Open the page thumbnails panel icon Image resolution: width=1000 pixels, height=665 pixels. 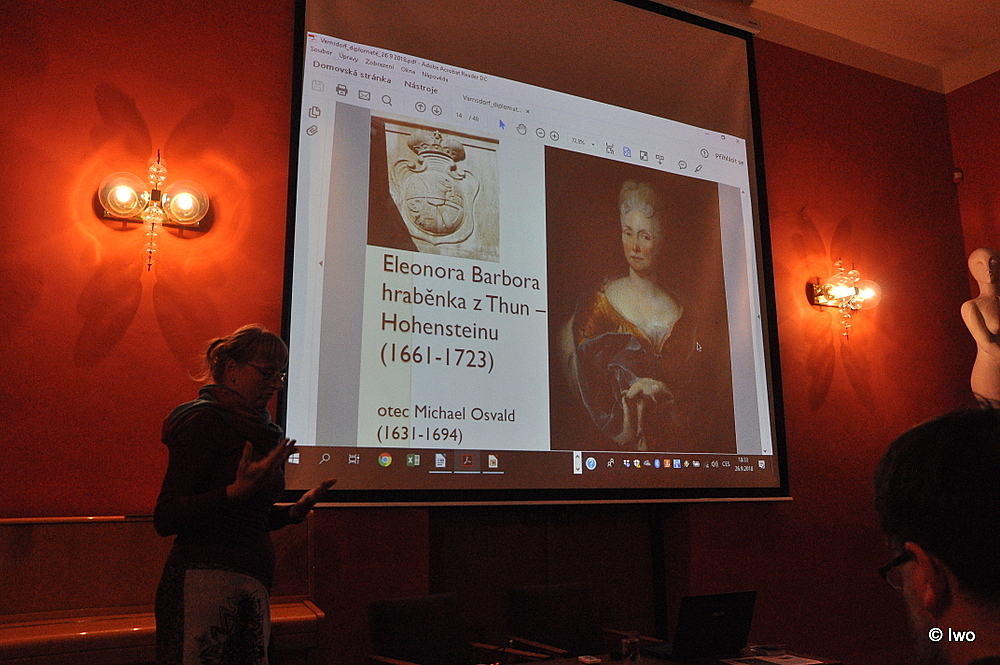click(314, 112)
